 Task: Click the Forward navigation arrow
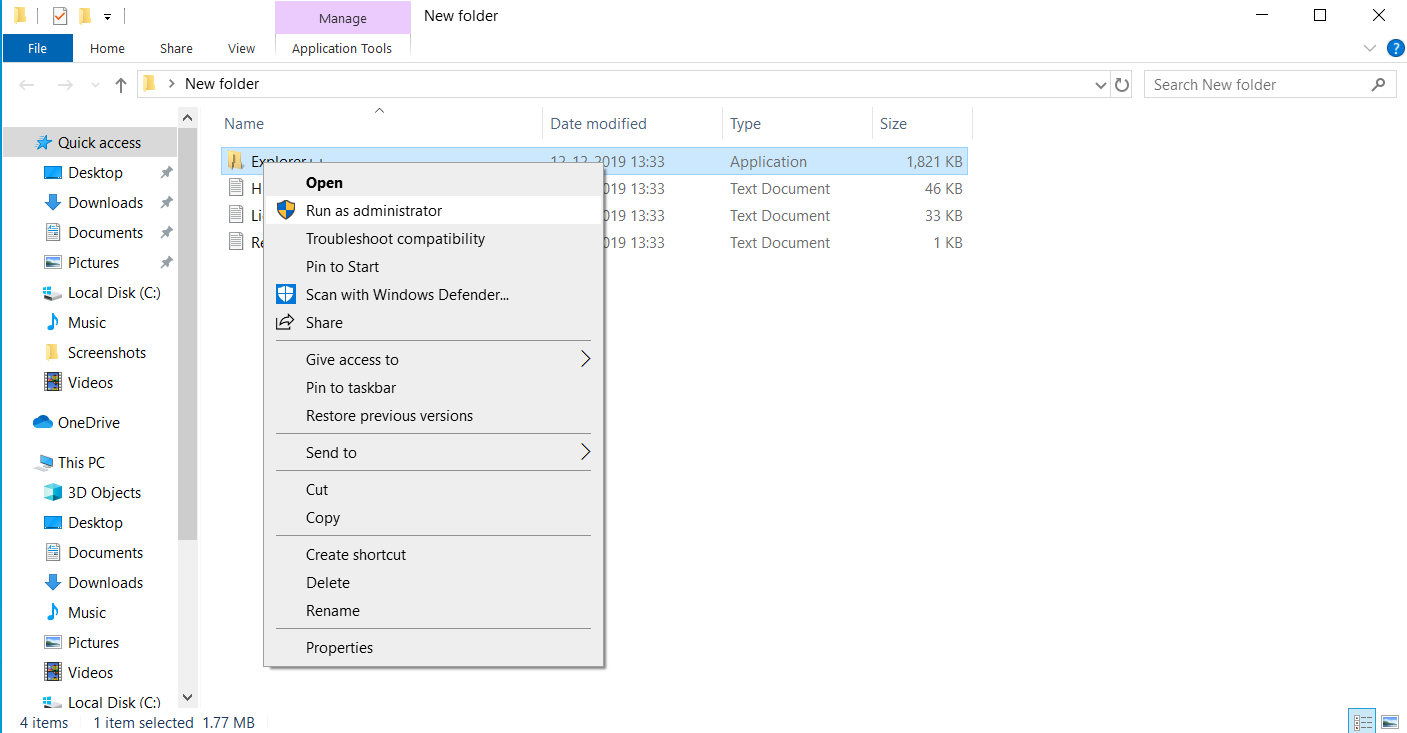65,85
